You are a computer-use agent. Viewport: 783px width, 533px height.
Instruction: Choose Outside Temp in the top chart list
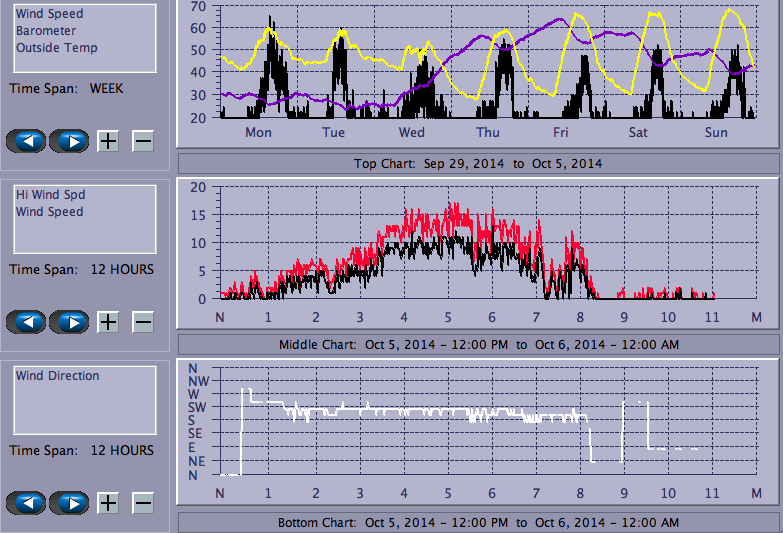point(56,47)
